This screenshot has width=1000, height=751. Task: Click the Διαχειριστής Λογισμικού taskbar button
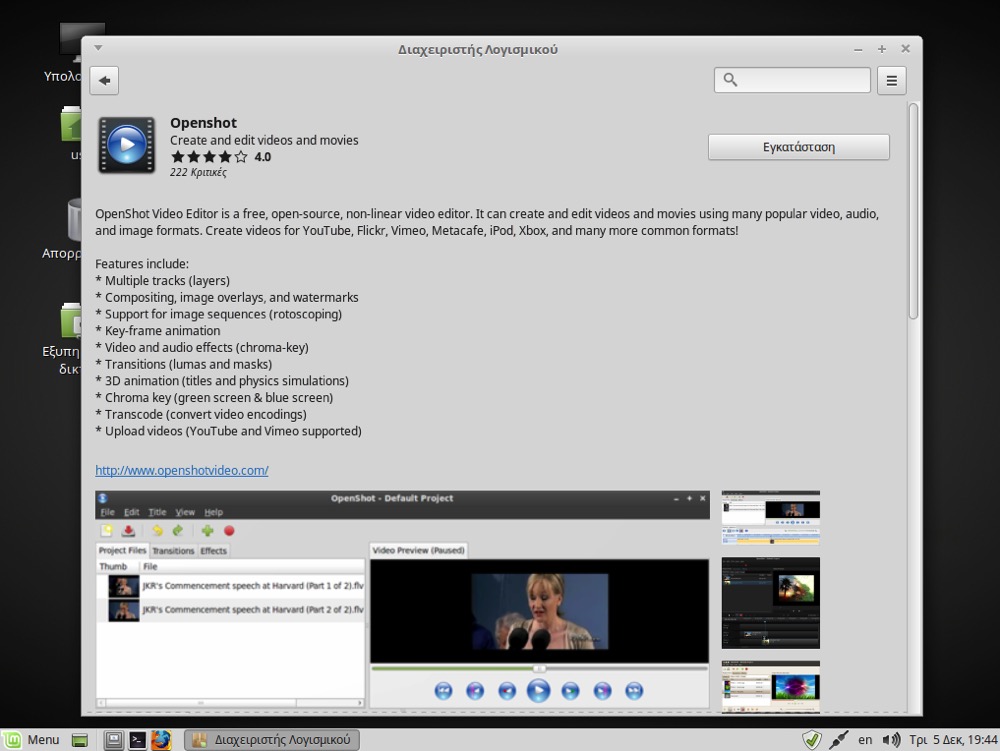pos(272,740)
